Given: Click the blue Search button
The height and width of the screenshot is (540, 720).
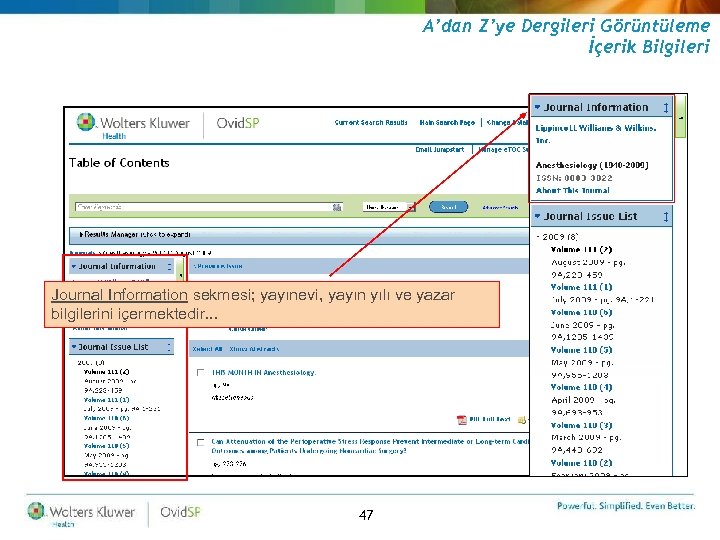Looking at the screenshot, I should click(448, 207).
